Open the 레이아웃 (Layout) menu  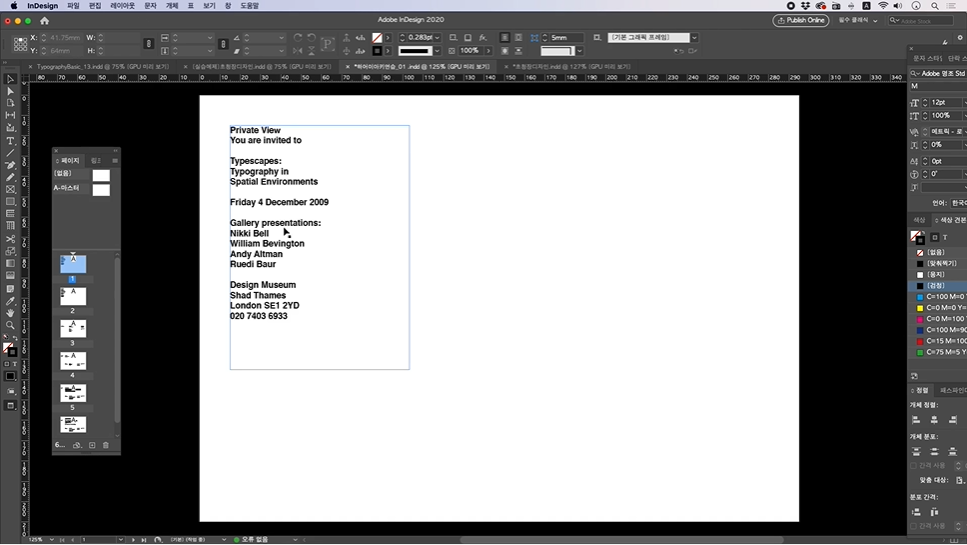122,6
